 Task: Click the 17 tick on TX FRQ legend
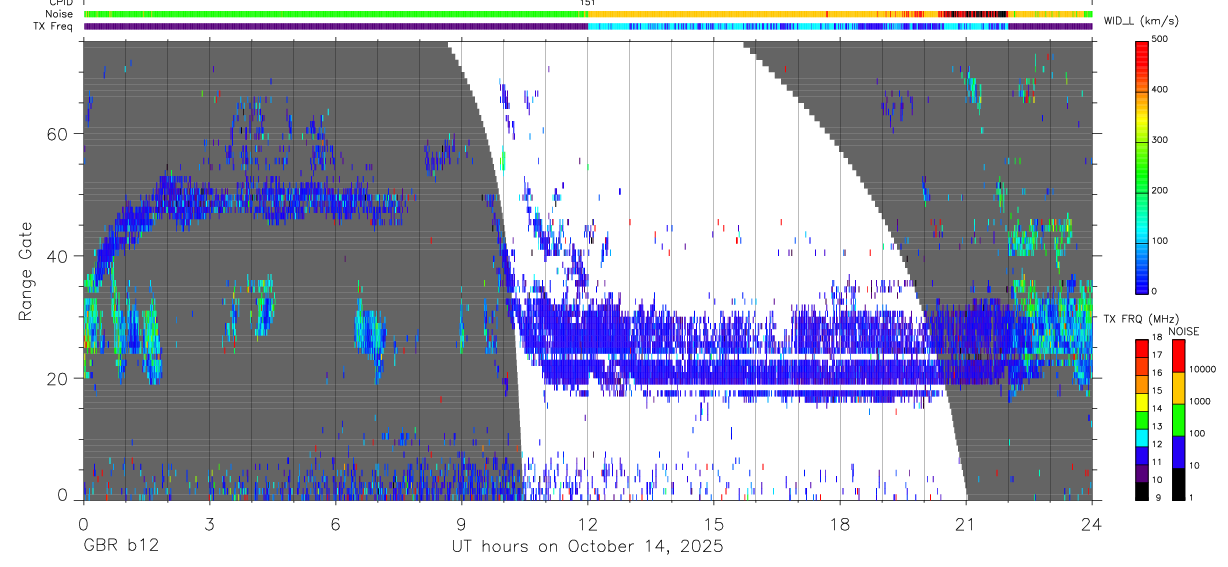coord(1158,354)
